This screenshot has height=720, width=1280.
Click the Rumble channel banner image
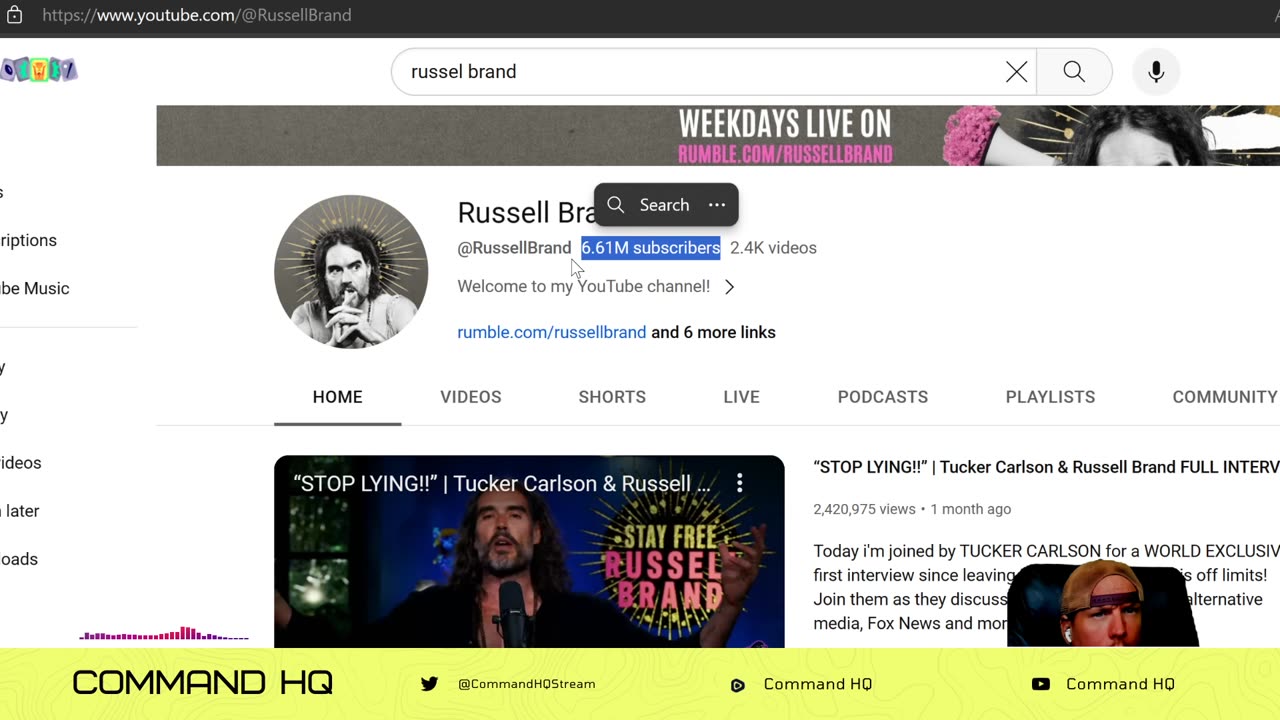point(718,136)
